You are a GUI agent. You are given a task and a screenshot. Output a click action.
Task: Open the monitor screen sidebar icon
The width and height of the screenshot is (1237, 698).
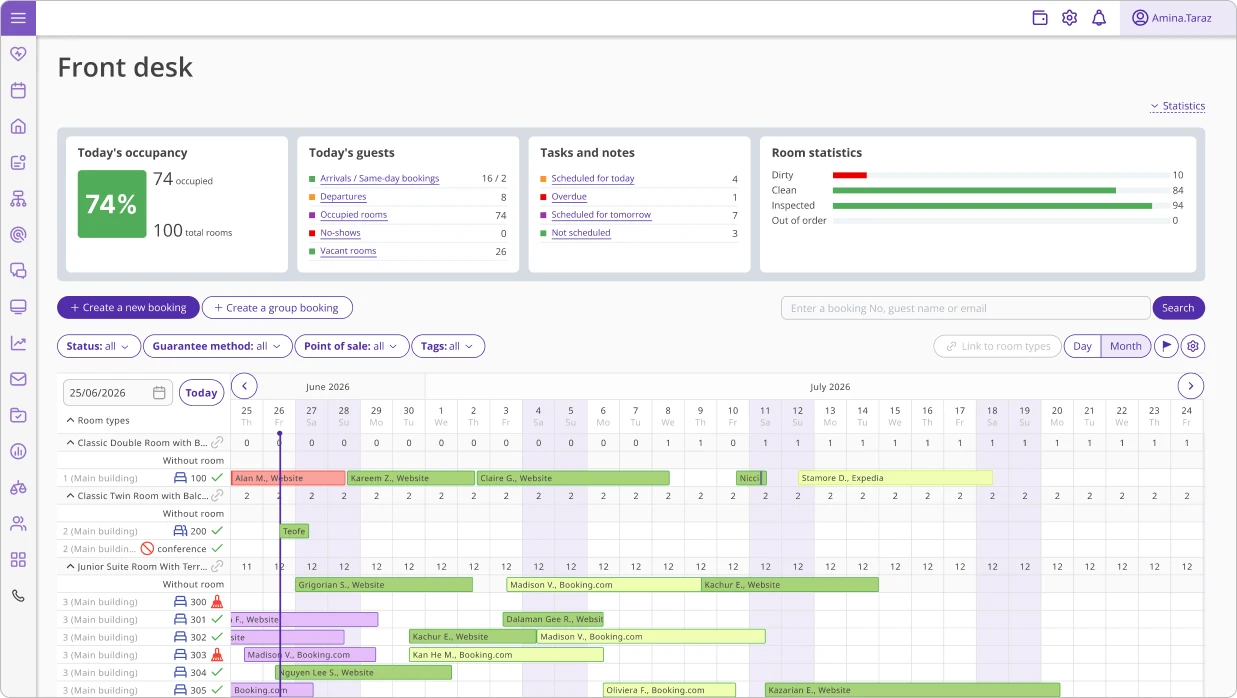(18, 306)
